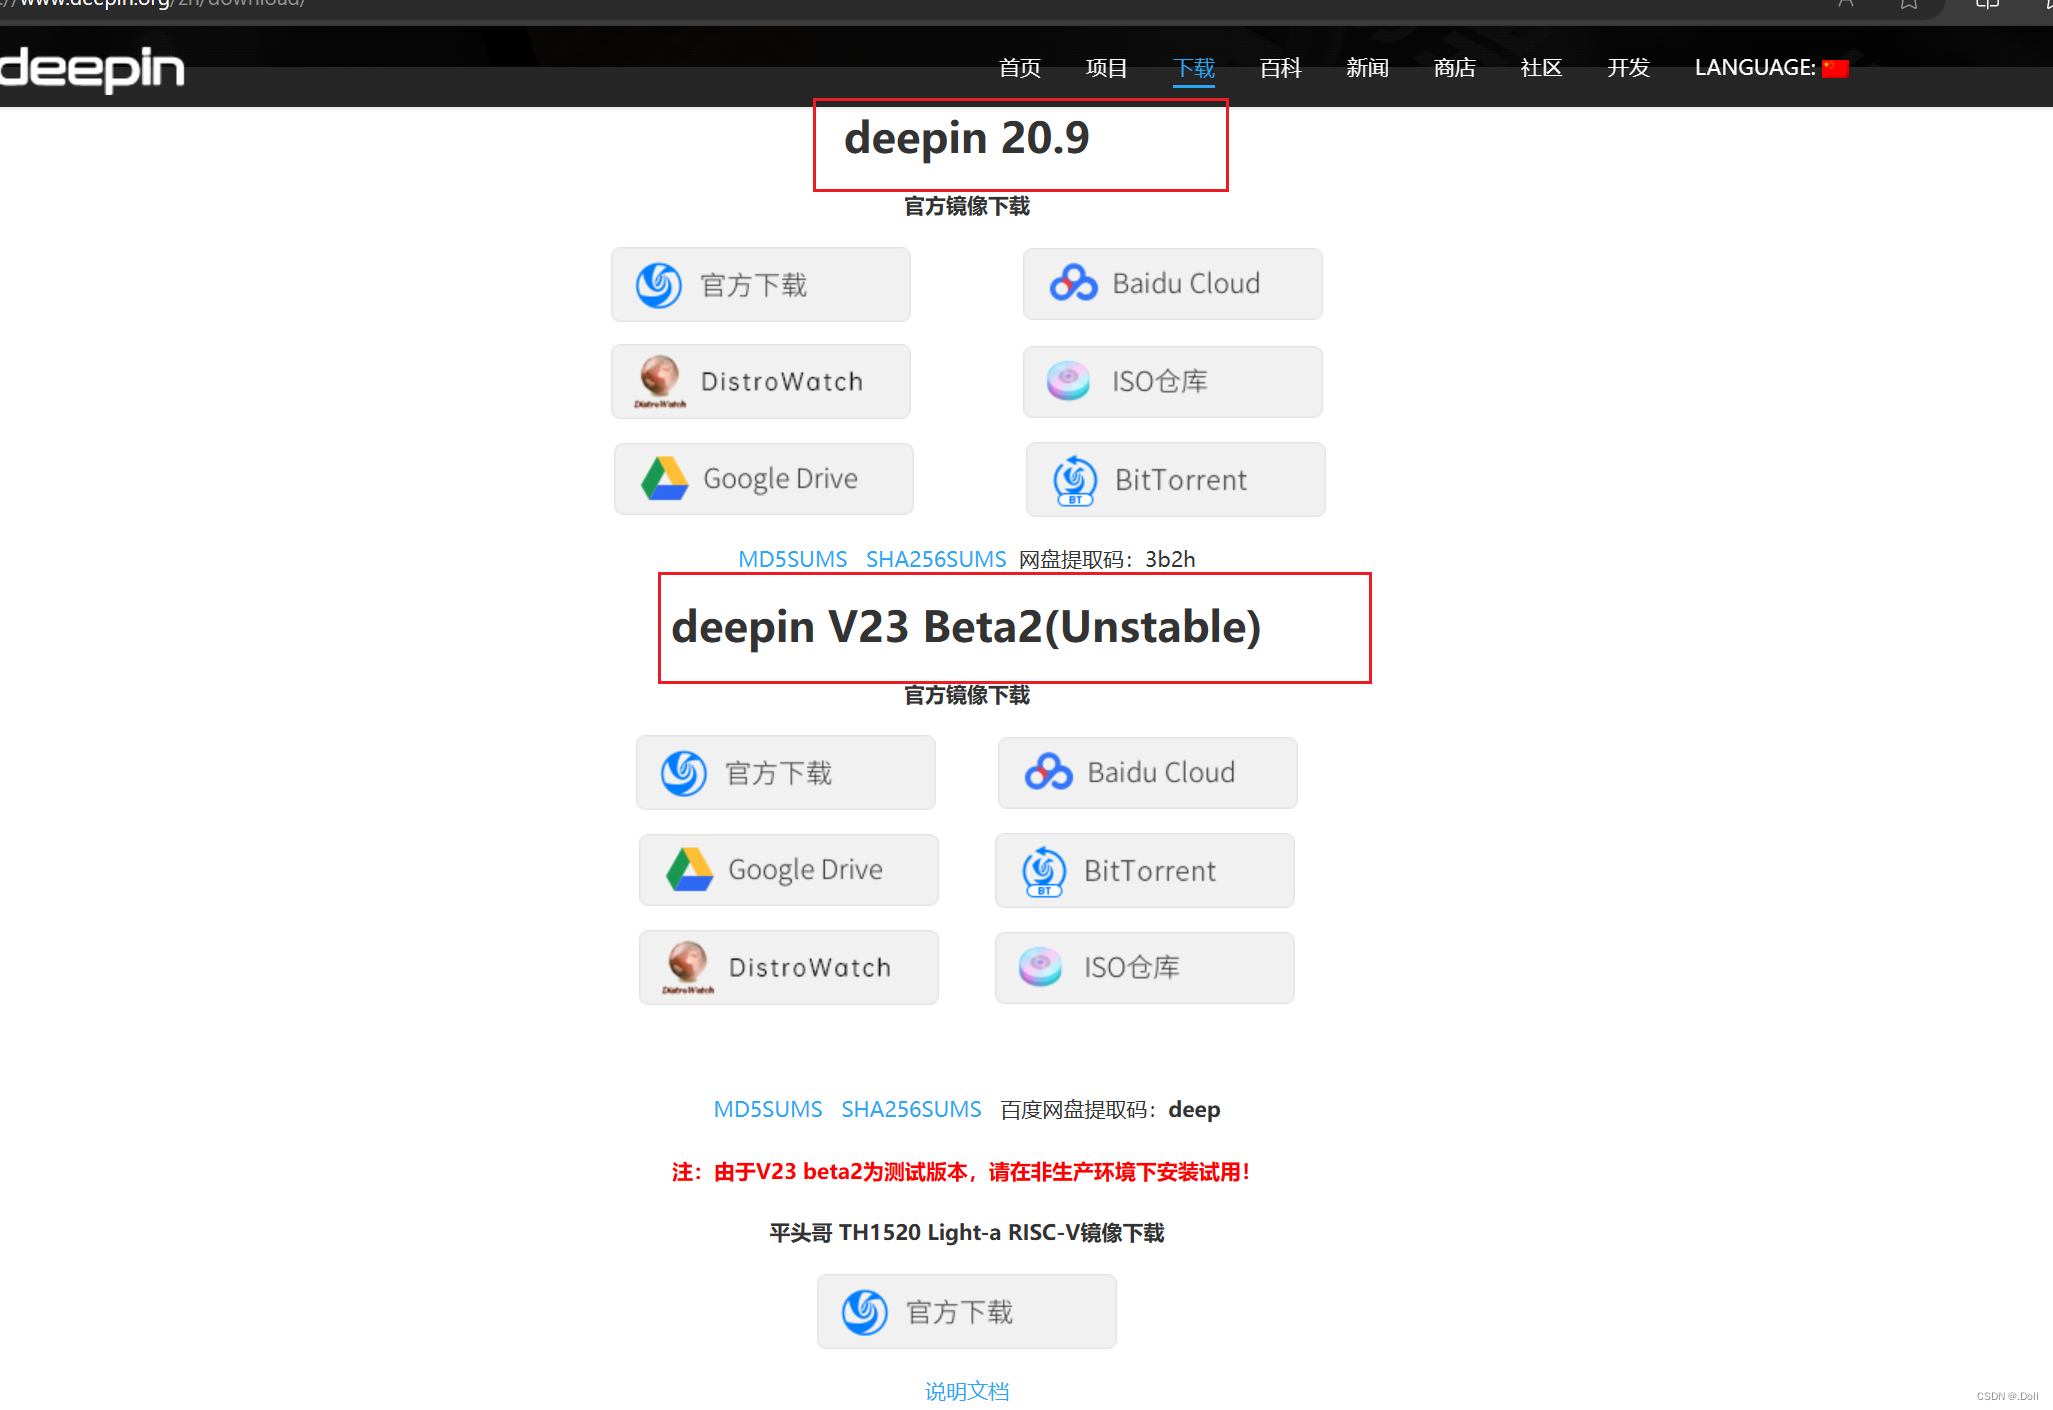2053x1410 pixels.
Task: Click deepin swirl icon in V23 官方下载
Action: [684, 773]
